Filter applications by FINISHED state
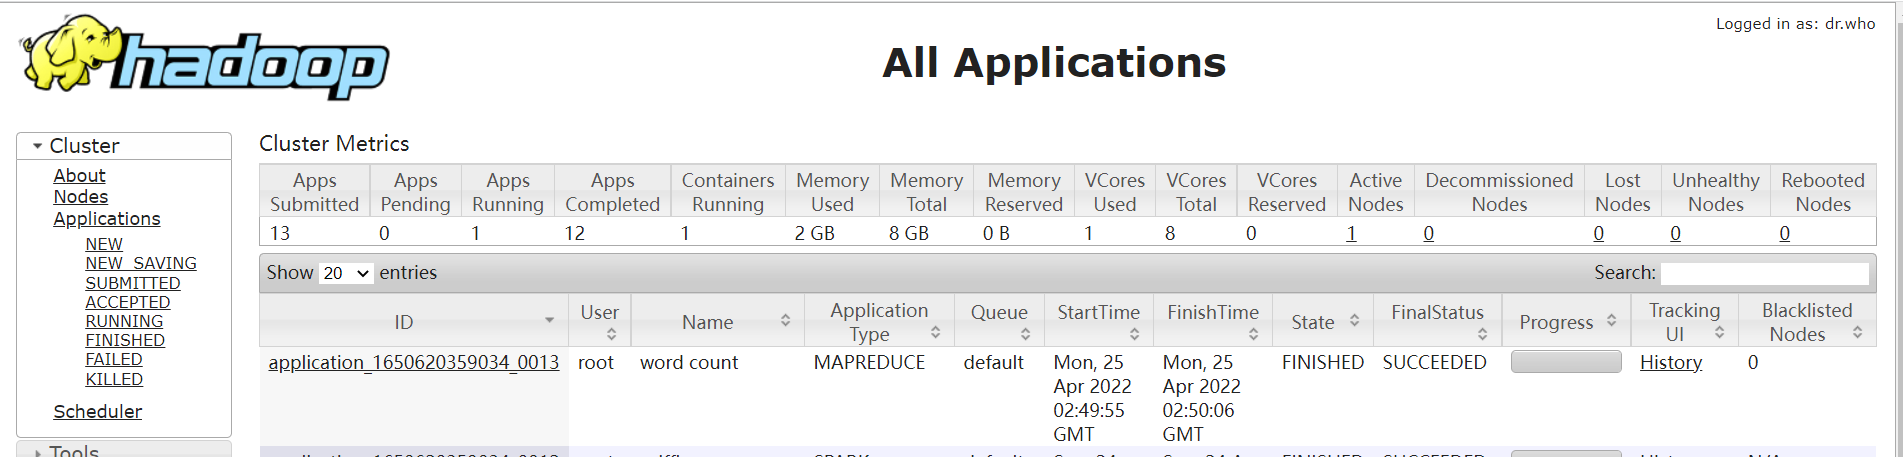 coord(125,340)
